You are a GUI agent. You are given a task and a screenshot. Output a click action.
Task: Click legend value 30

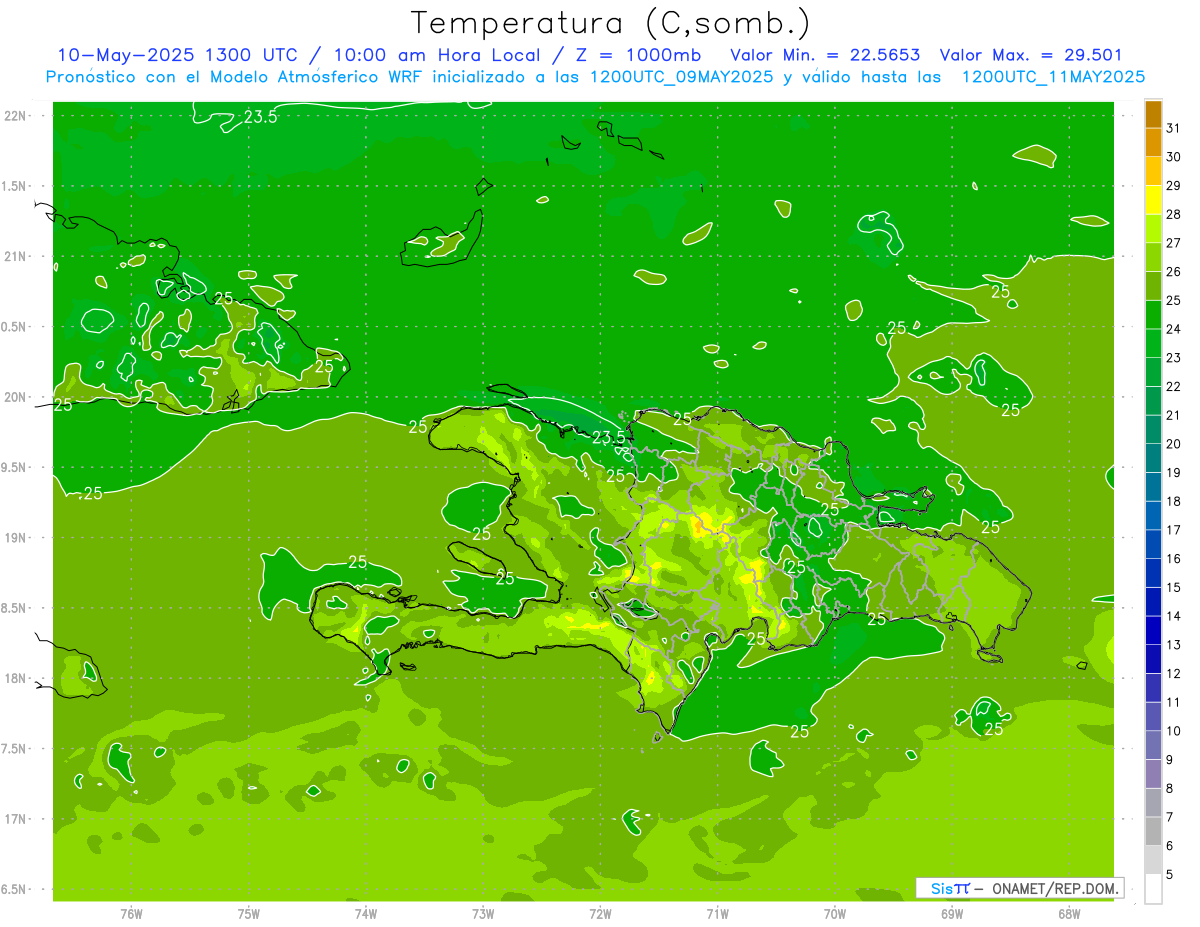click(x=1174, y=157)
